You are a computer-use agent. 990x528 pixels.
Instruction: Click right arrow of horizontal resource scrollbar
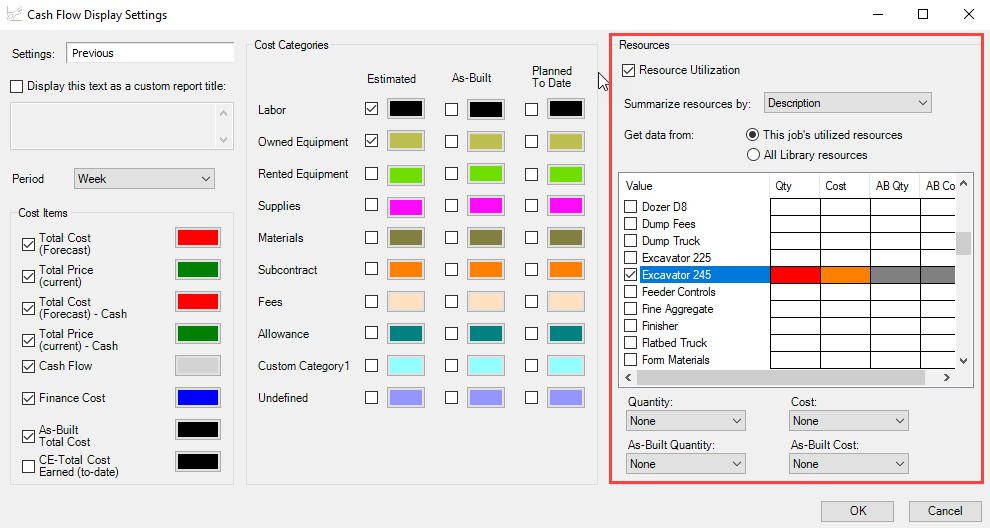[943, 378]
